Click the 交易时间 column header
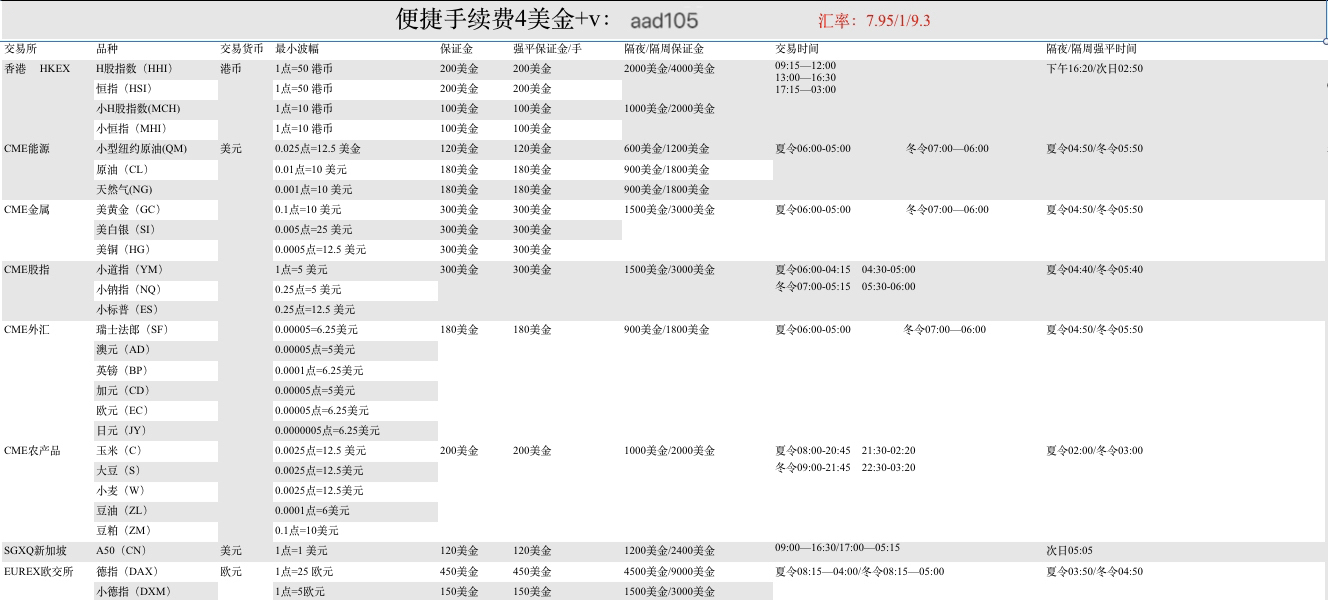1328x600 pixels. pyautogui.click(x=797, y=48)
